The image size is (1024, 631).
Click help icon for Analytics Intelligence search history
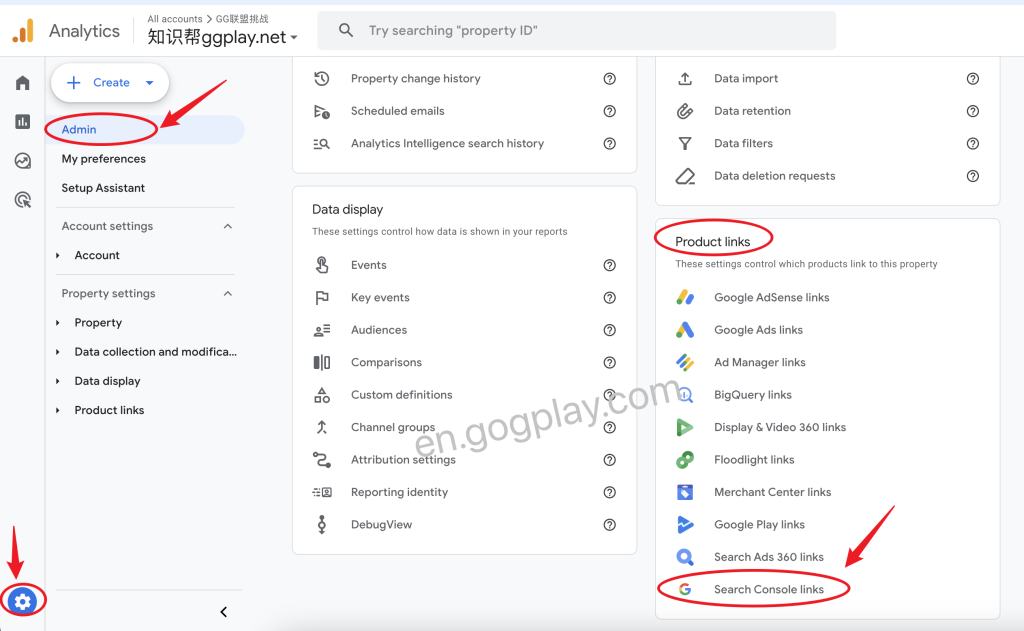coord(609,144)
